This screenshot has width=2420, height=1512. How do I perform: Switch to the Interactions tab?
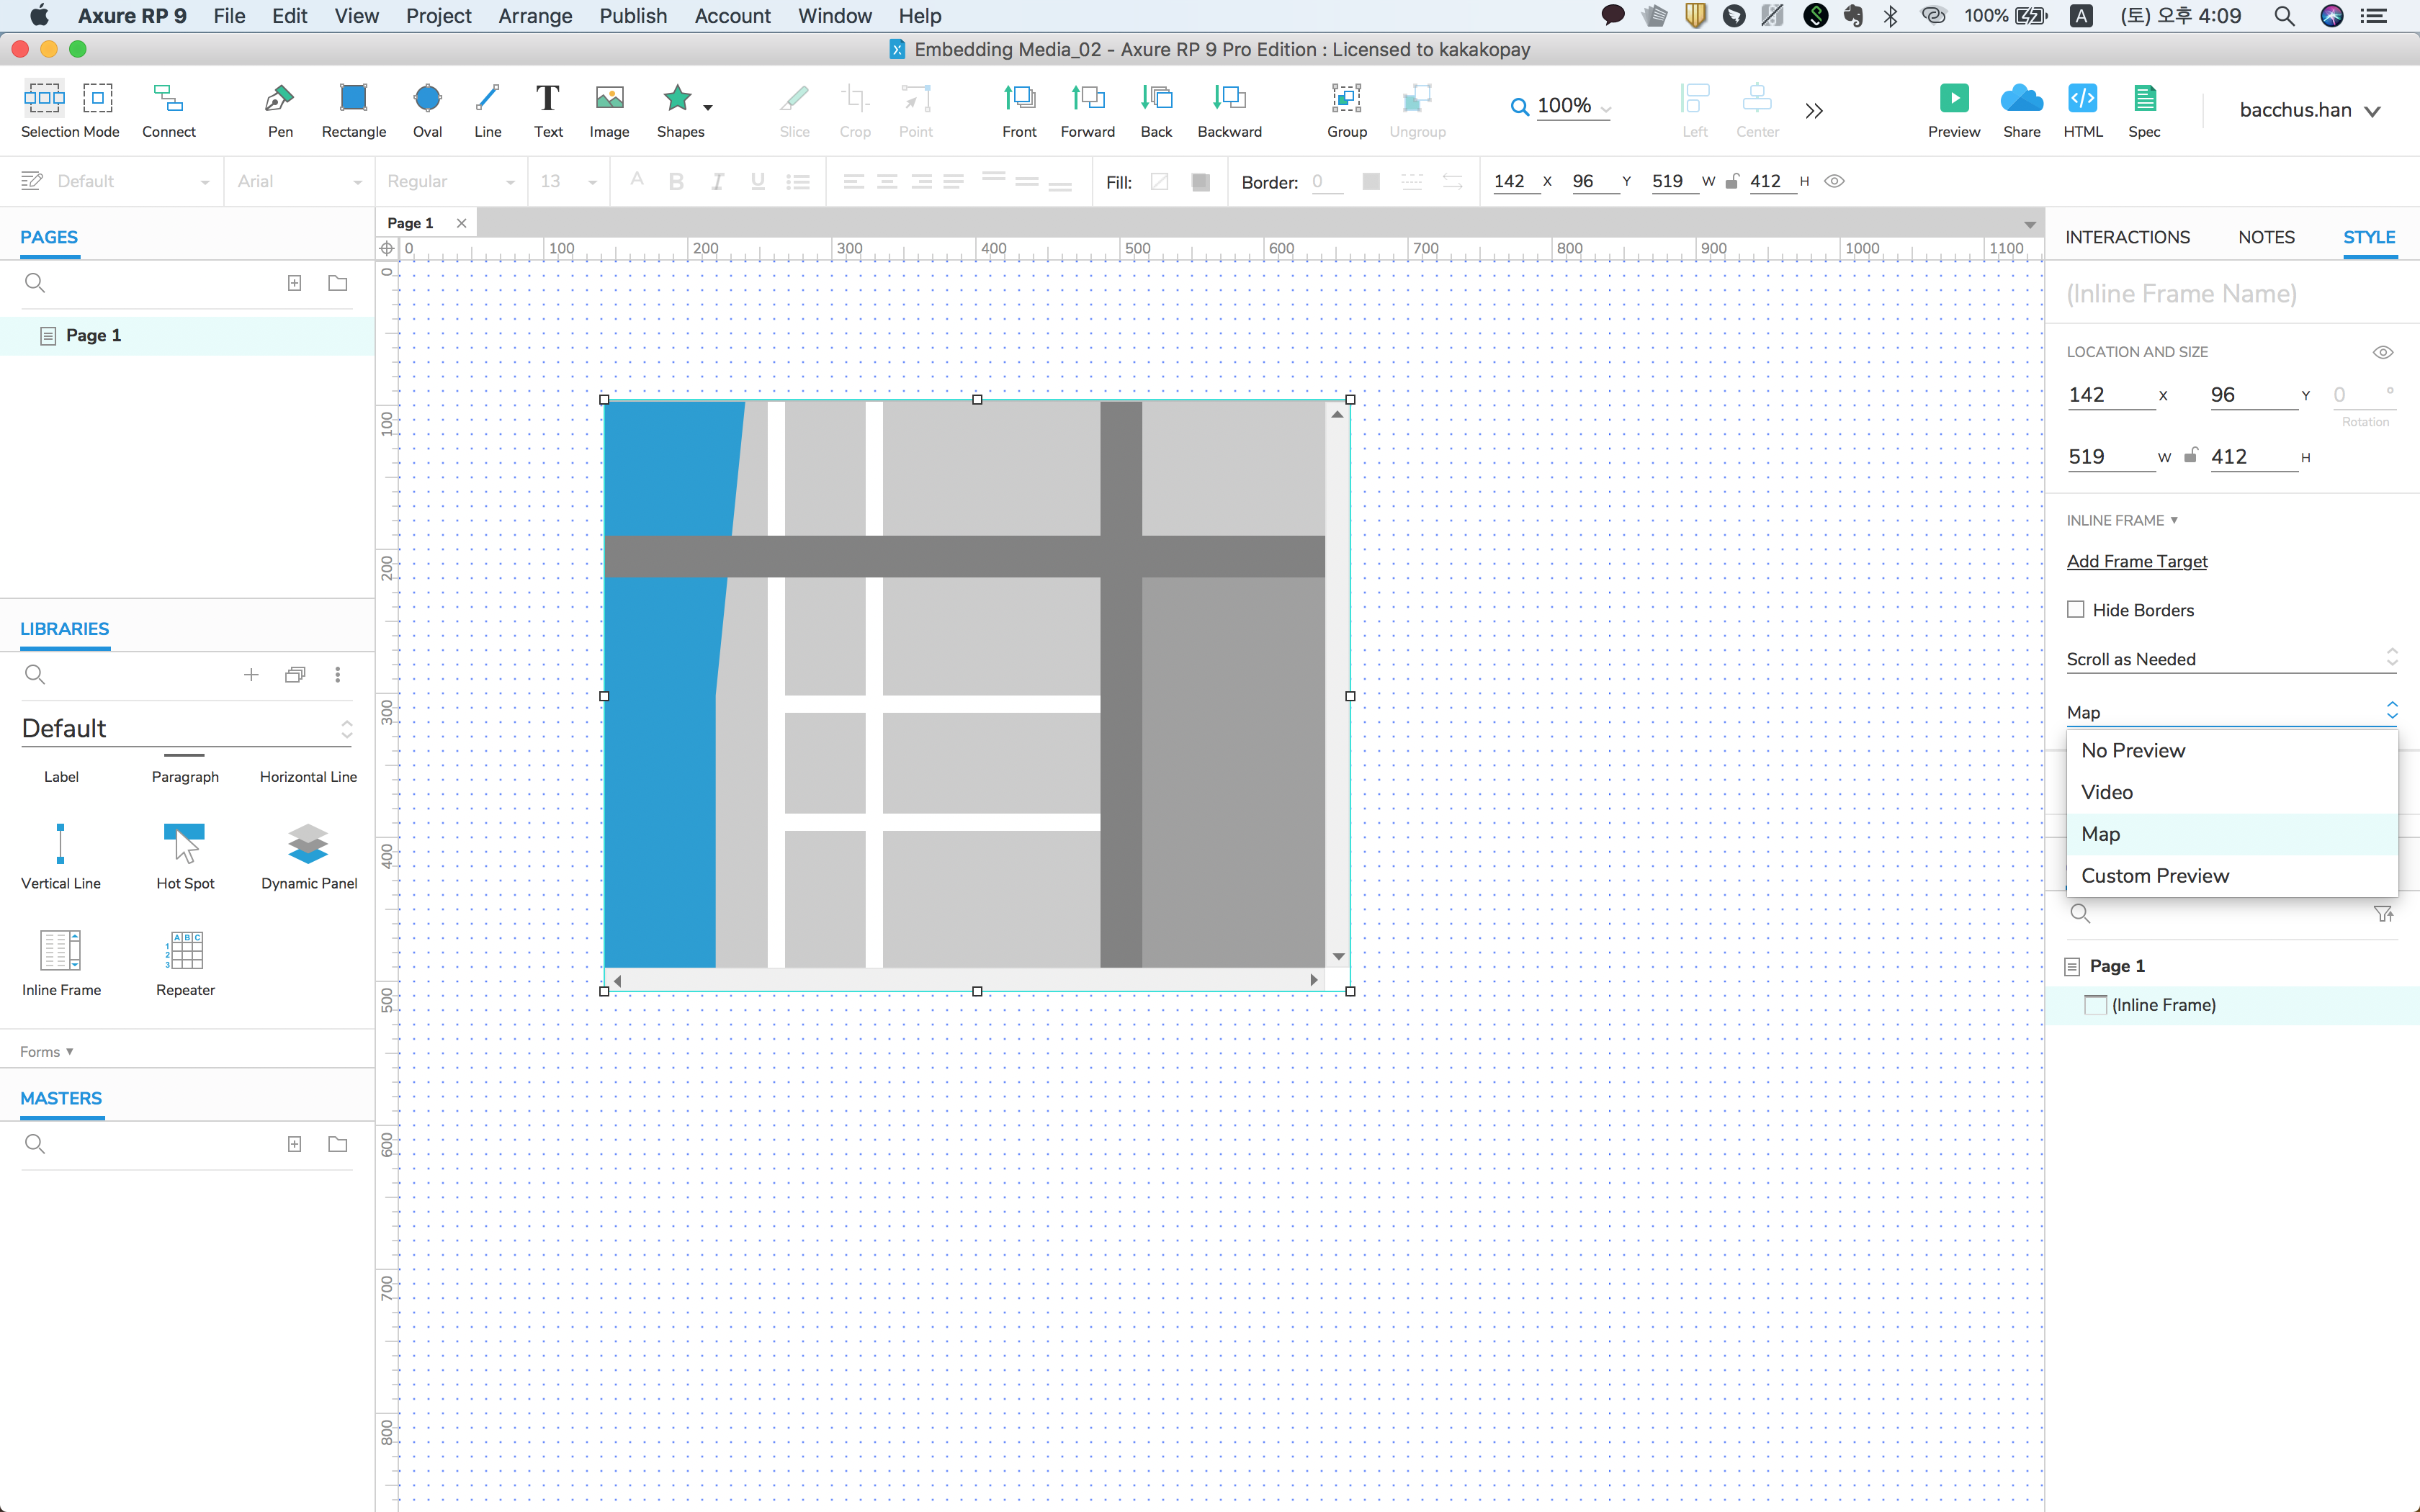coord(2127,237)
